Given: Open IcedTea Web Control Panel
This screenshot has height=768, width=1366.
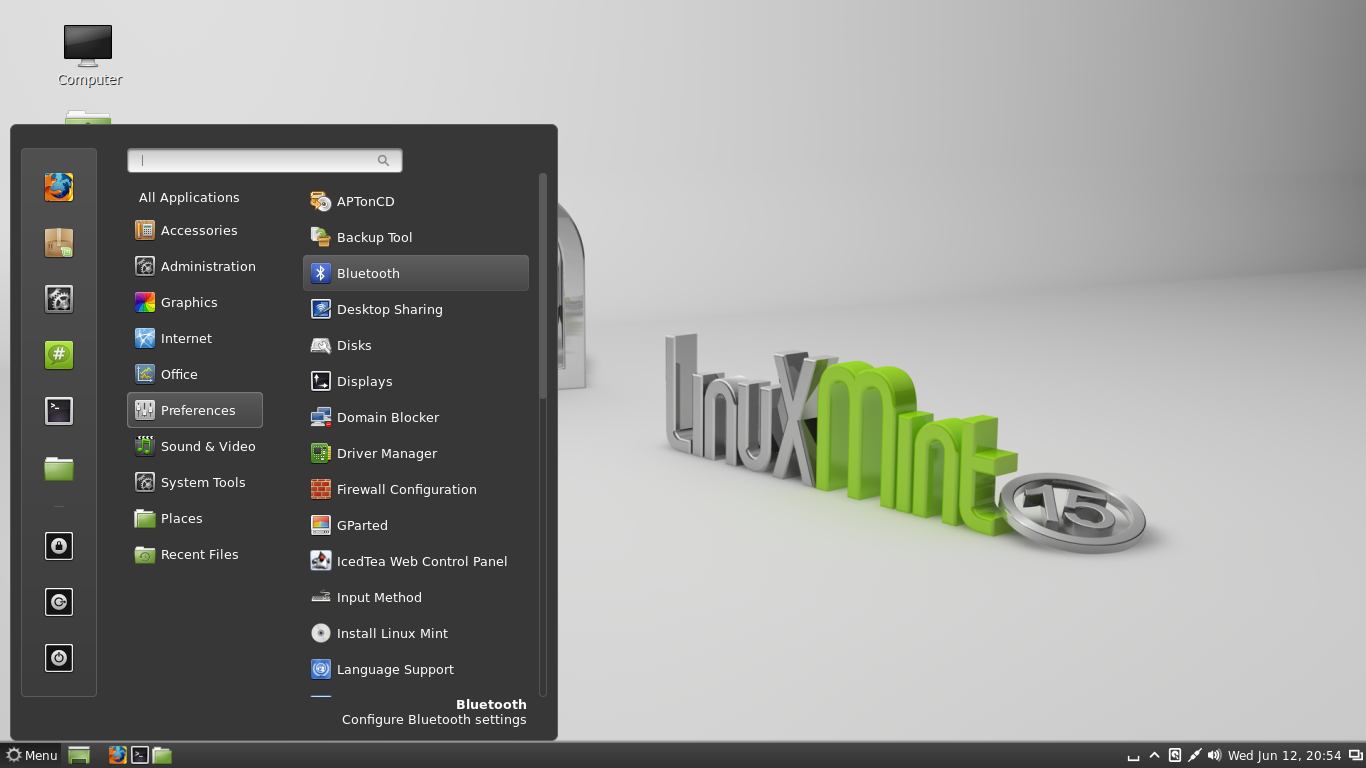Looking at the screenshot, I should (415, 561).
